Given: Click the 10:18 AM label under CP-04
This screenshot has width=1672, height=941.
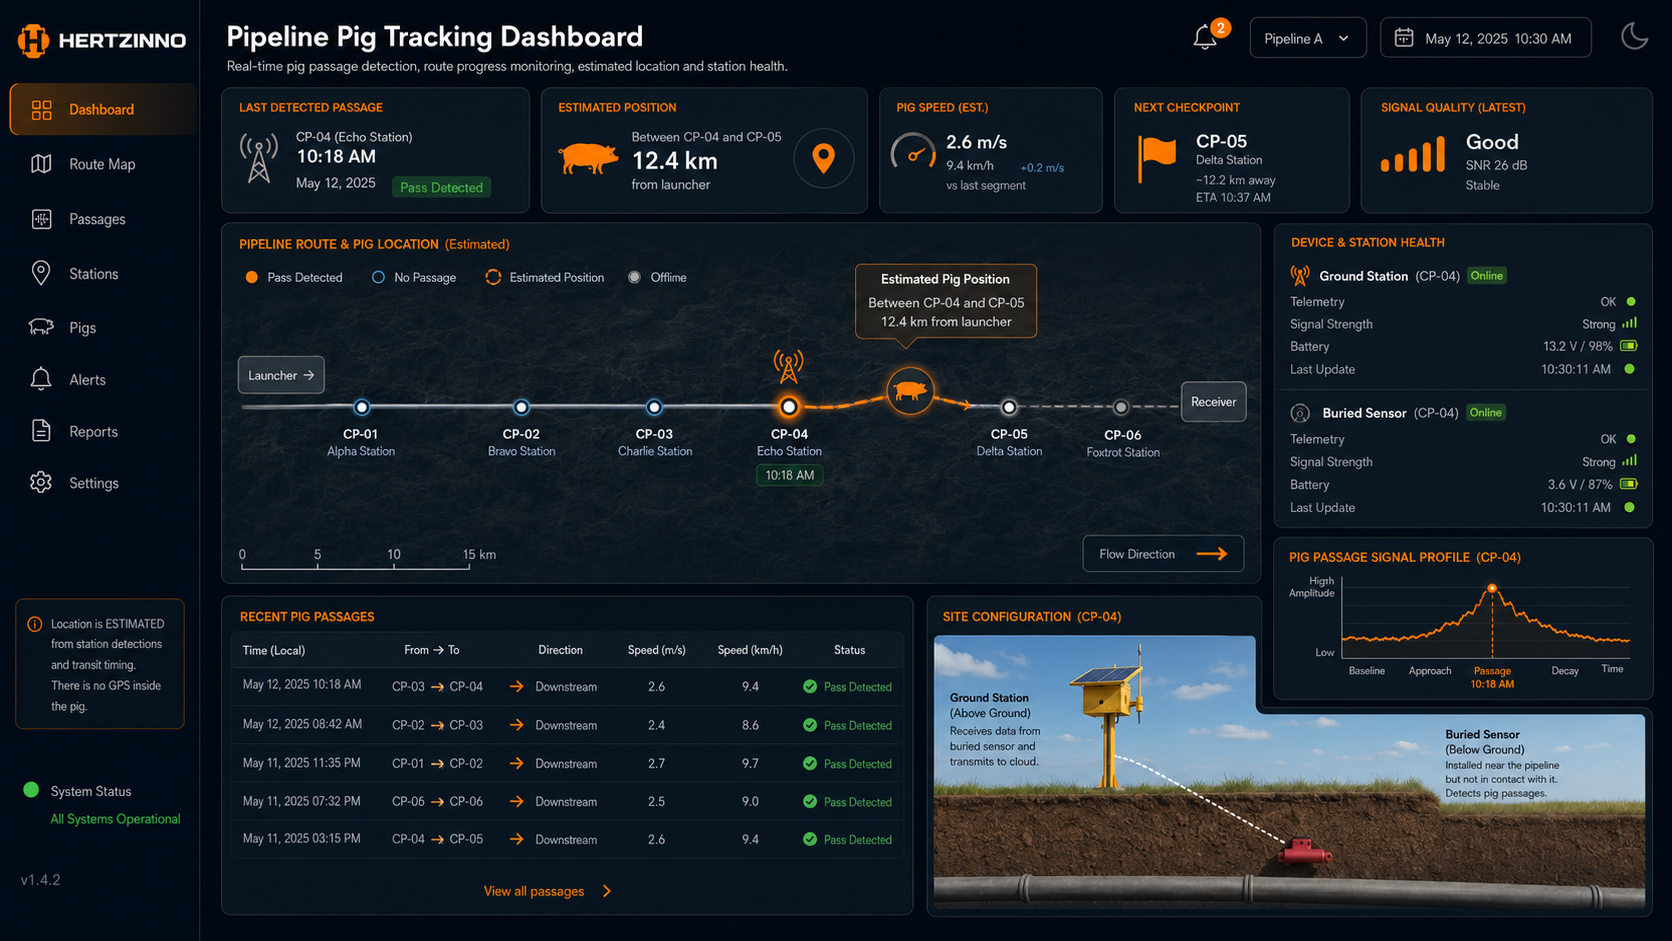Looking at the screenshot, I should [x=790, y=475].
